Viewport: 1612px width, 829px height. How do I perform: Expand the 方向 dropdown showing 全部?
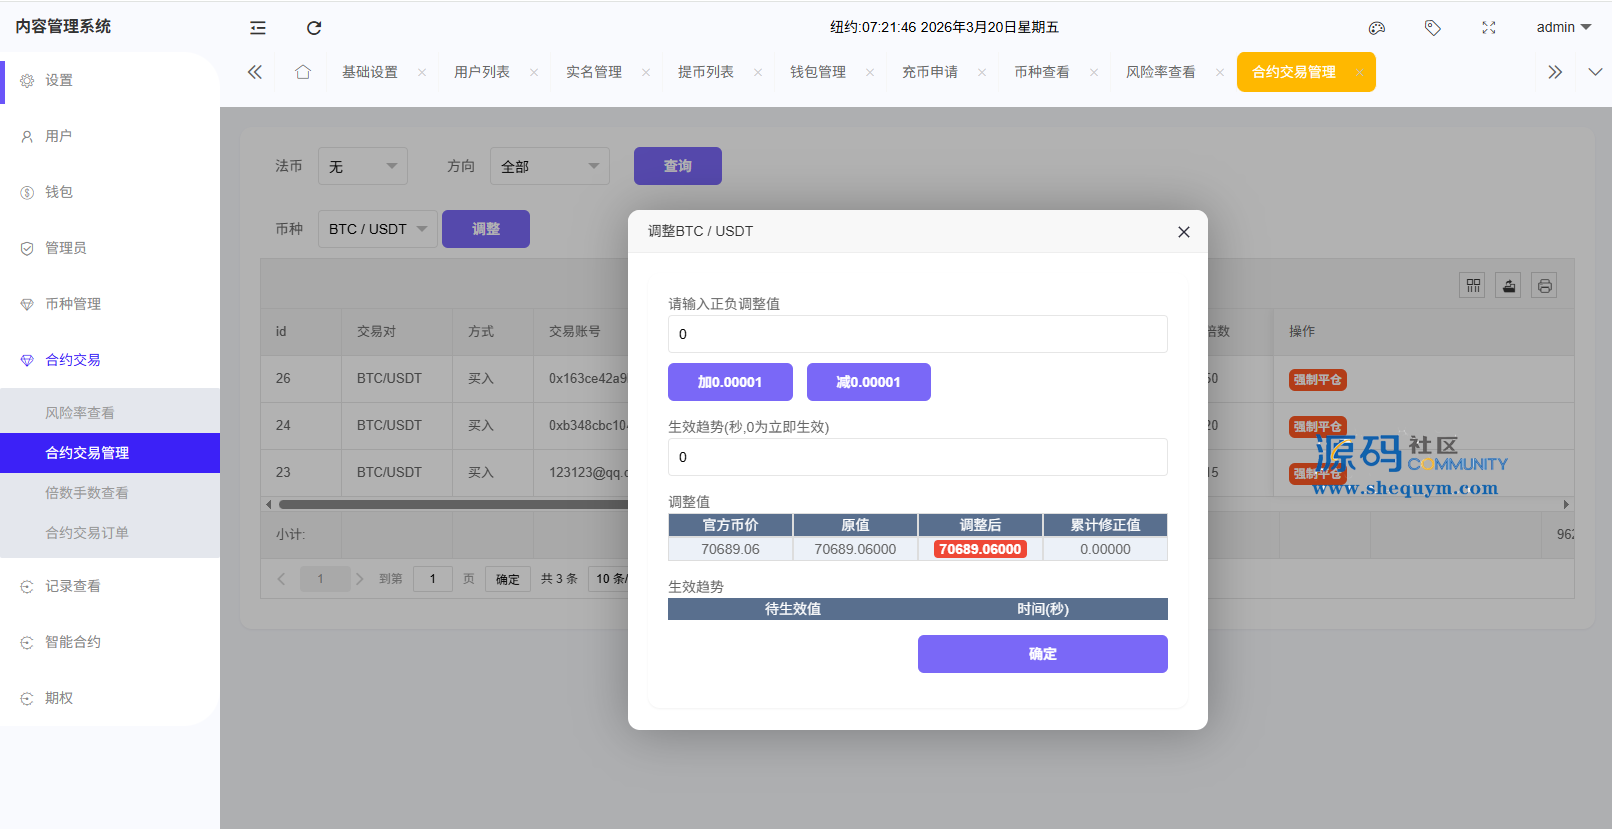[x=549, y=166]
